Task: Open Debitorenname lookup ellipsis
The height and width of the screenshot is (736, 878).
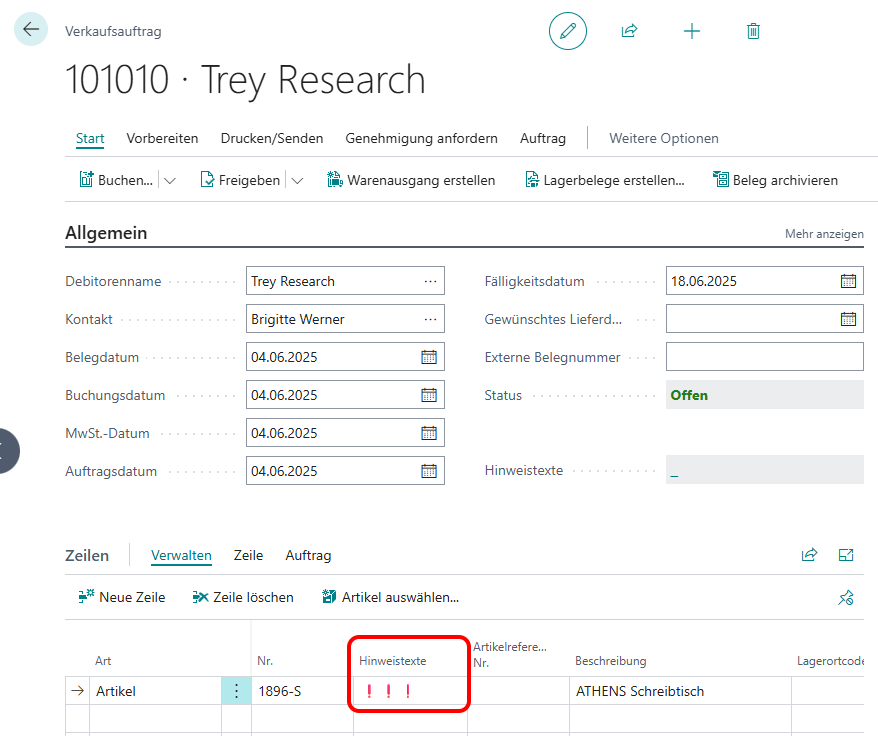Action: pyautogui.click(x=430, y=281)
